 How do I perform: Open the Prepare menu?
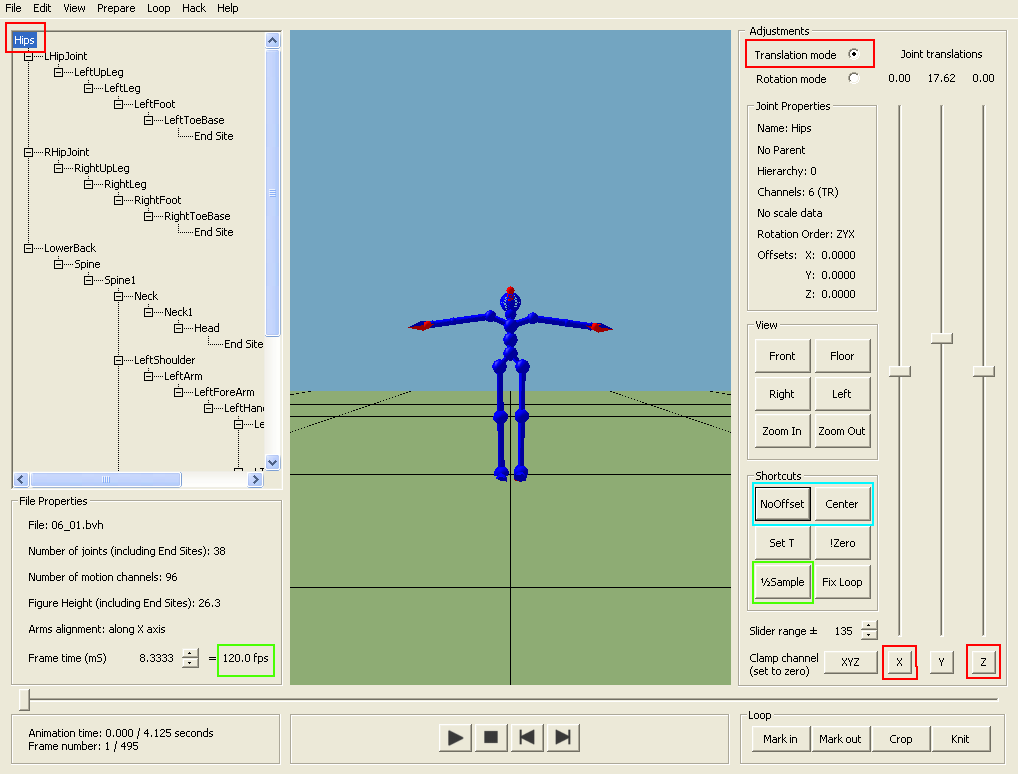116,8
